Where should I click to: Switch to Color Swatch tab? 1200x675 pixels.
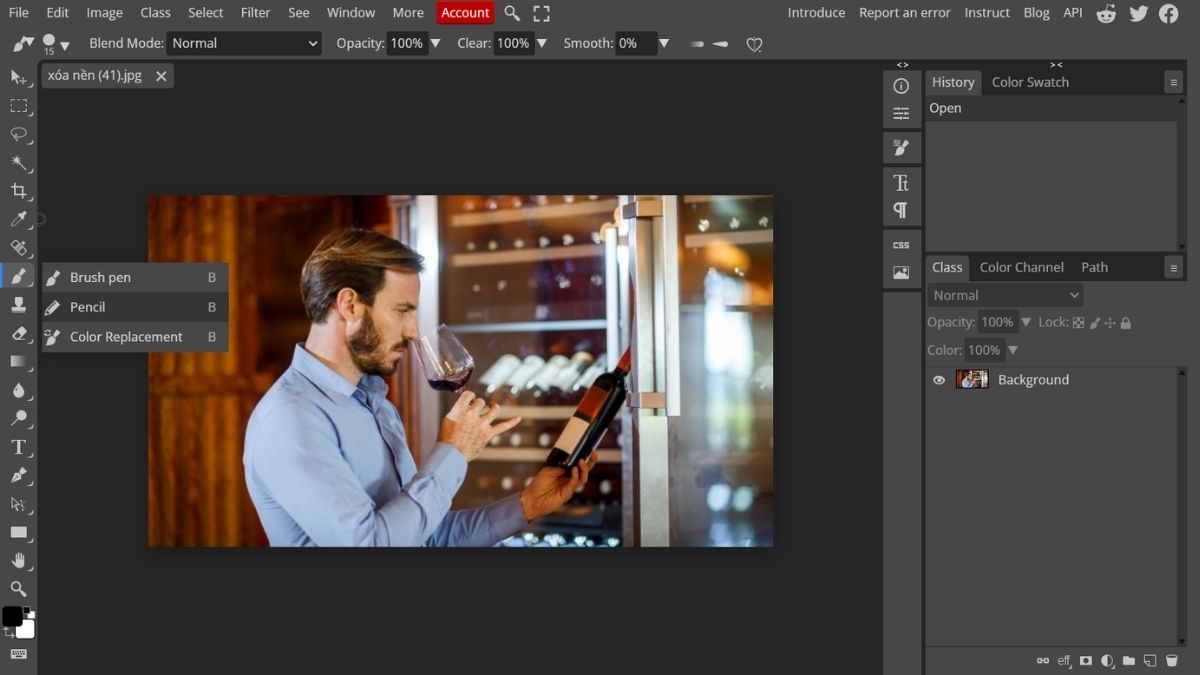point(1030,82)
